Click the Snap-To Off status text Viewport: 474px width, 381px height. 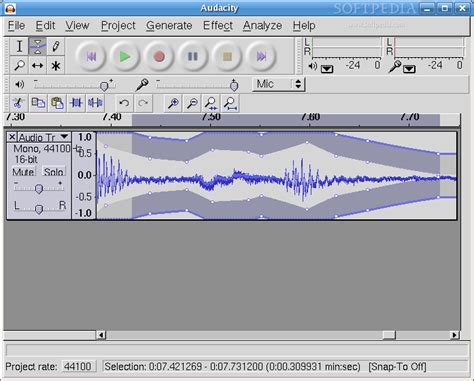(x=397, y=367)
